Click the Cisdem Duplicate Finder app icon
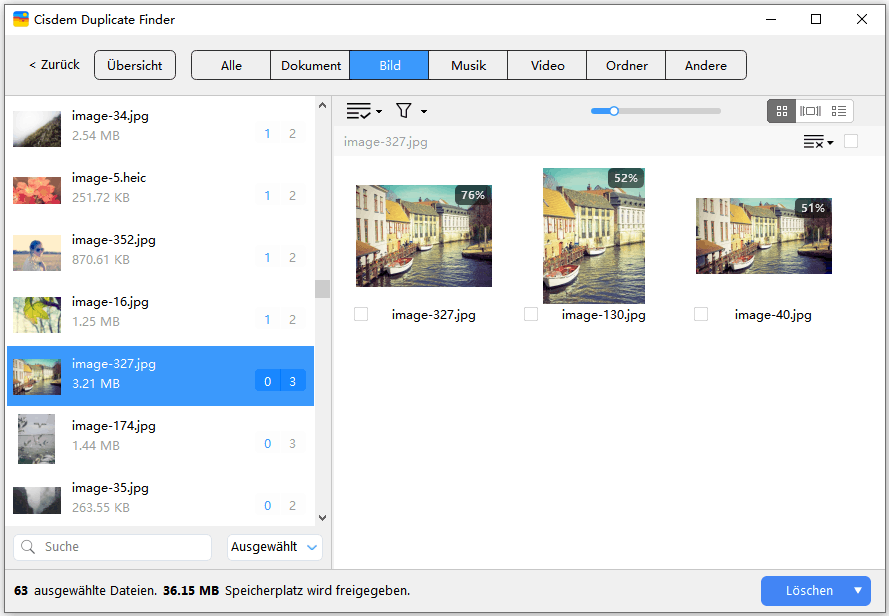The width and height of the screenshot is (889, 616). tap(20, 19)
